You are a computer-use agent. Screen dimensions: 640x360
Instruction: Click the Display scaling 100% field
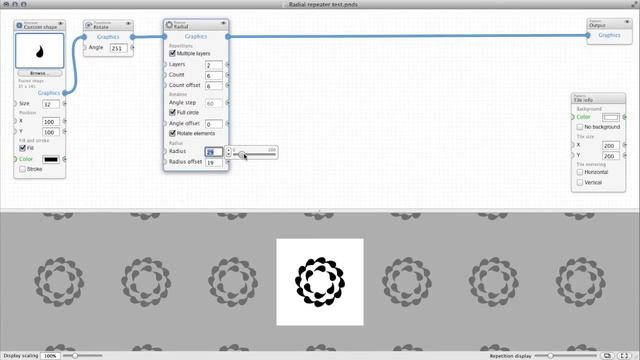click(x=51, y=356)
